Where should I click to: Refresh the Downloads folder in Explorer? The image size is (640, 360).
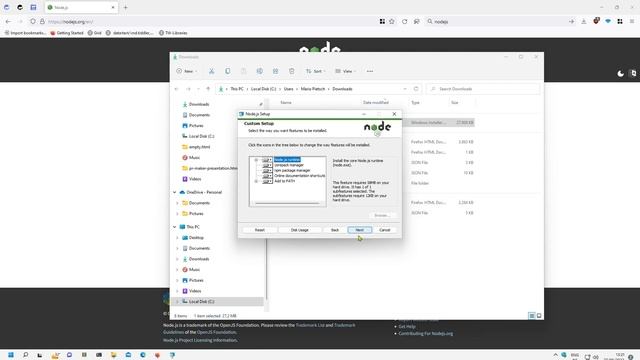tap(416, 89)
